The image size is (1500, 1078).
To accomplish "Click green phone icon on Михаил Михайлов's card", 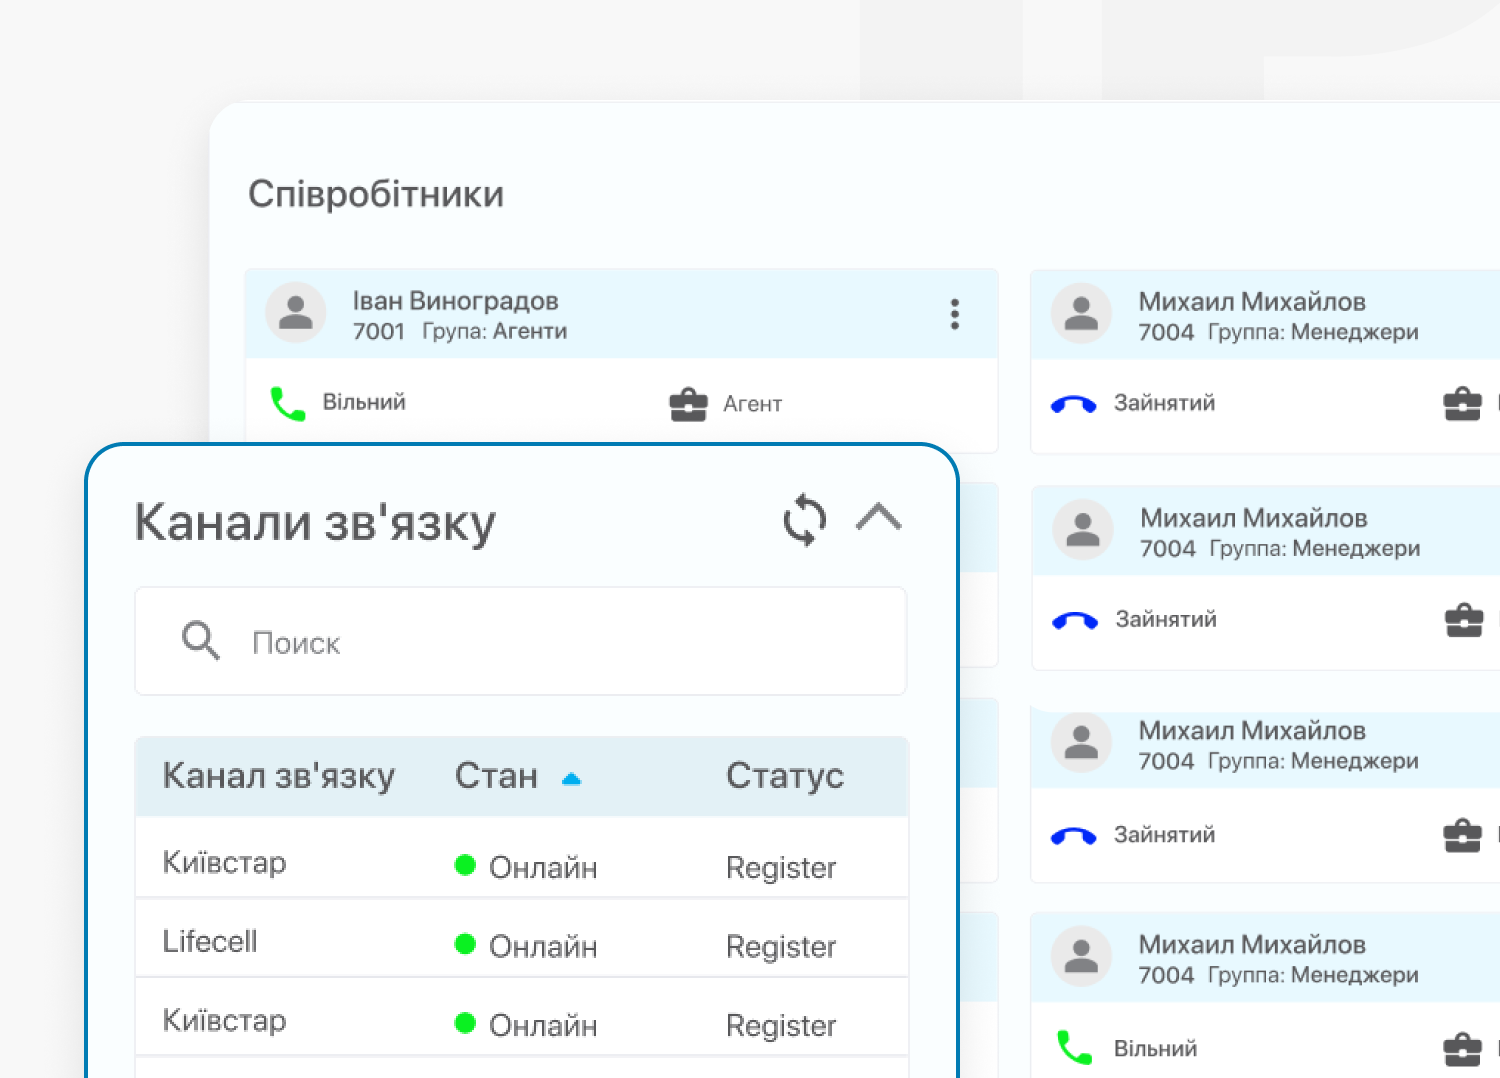I will click(x=1074, y=1048).
